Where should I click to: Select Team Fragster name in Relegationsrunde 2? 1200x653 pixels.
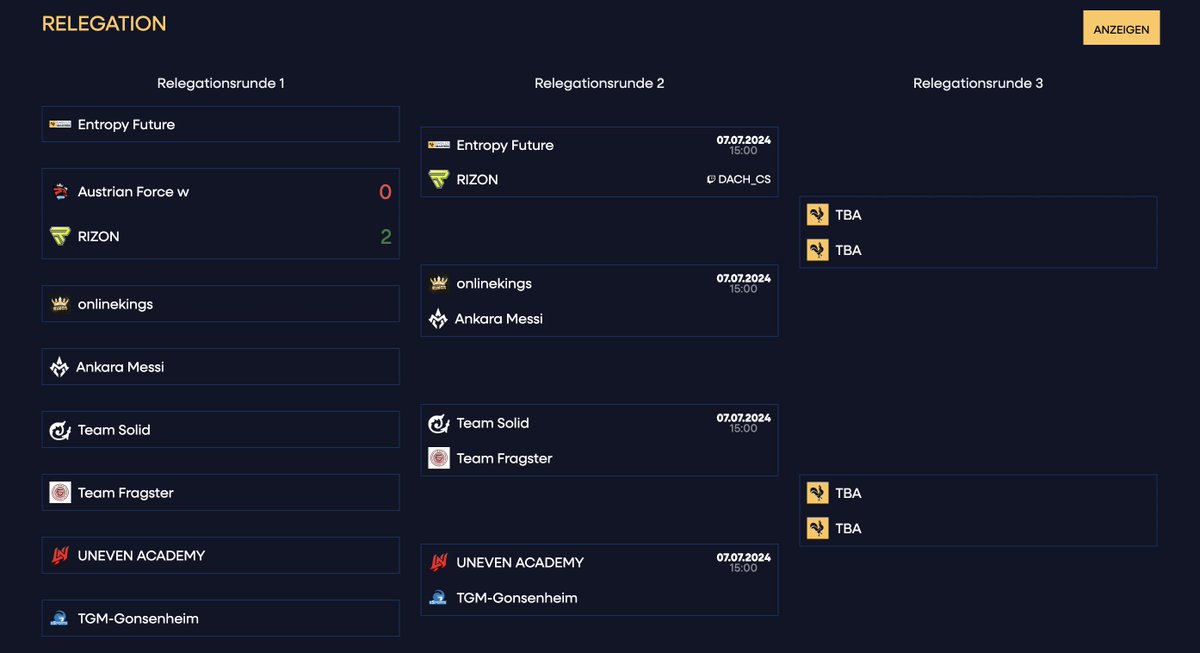pos(505,458)
